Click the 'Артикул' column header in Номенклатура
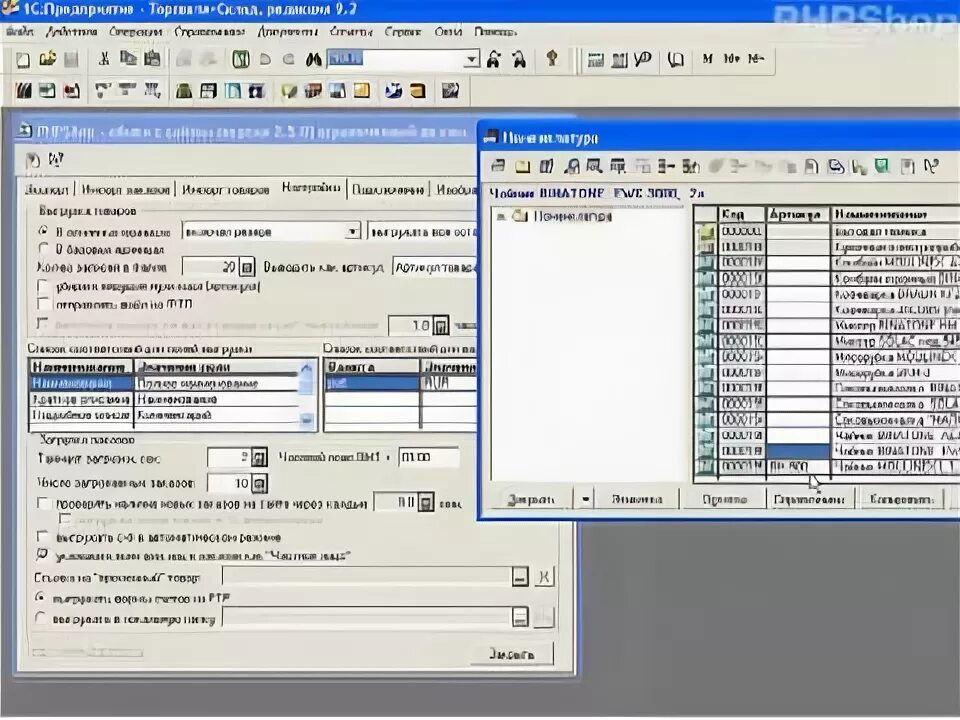Viewport: 960px width, 720px height. [797, 214]
